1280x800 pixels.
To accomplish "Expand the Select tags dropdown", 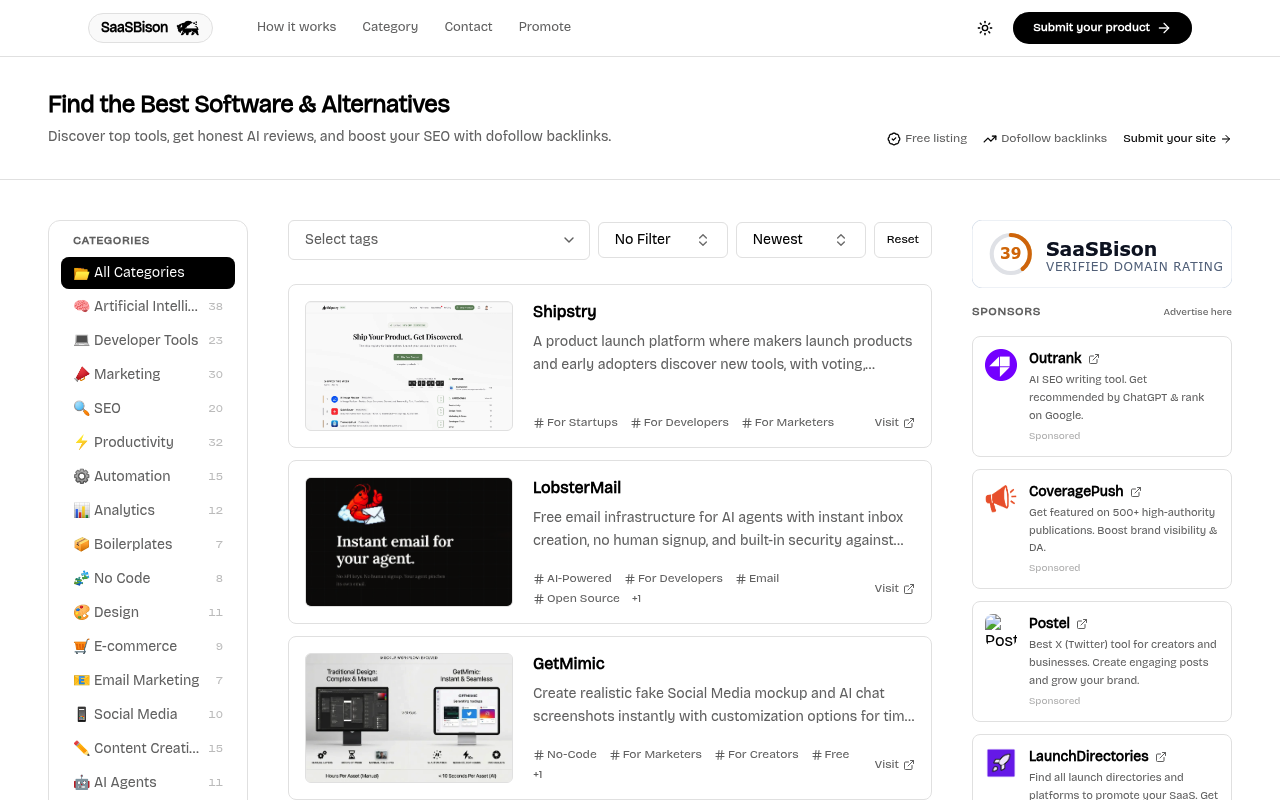I will click(x=439, y=240).
